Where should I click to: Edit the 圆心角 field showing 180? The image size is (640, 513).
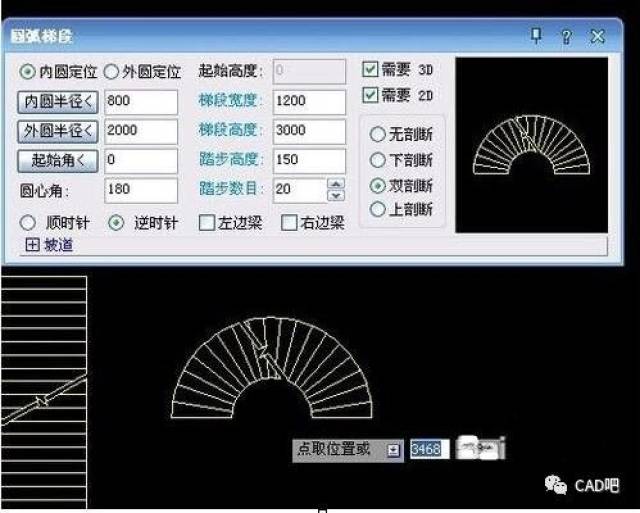point(141,190)
